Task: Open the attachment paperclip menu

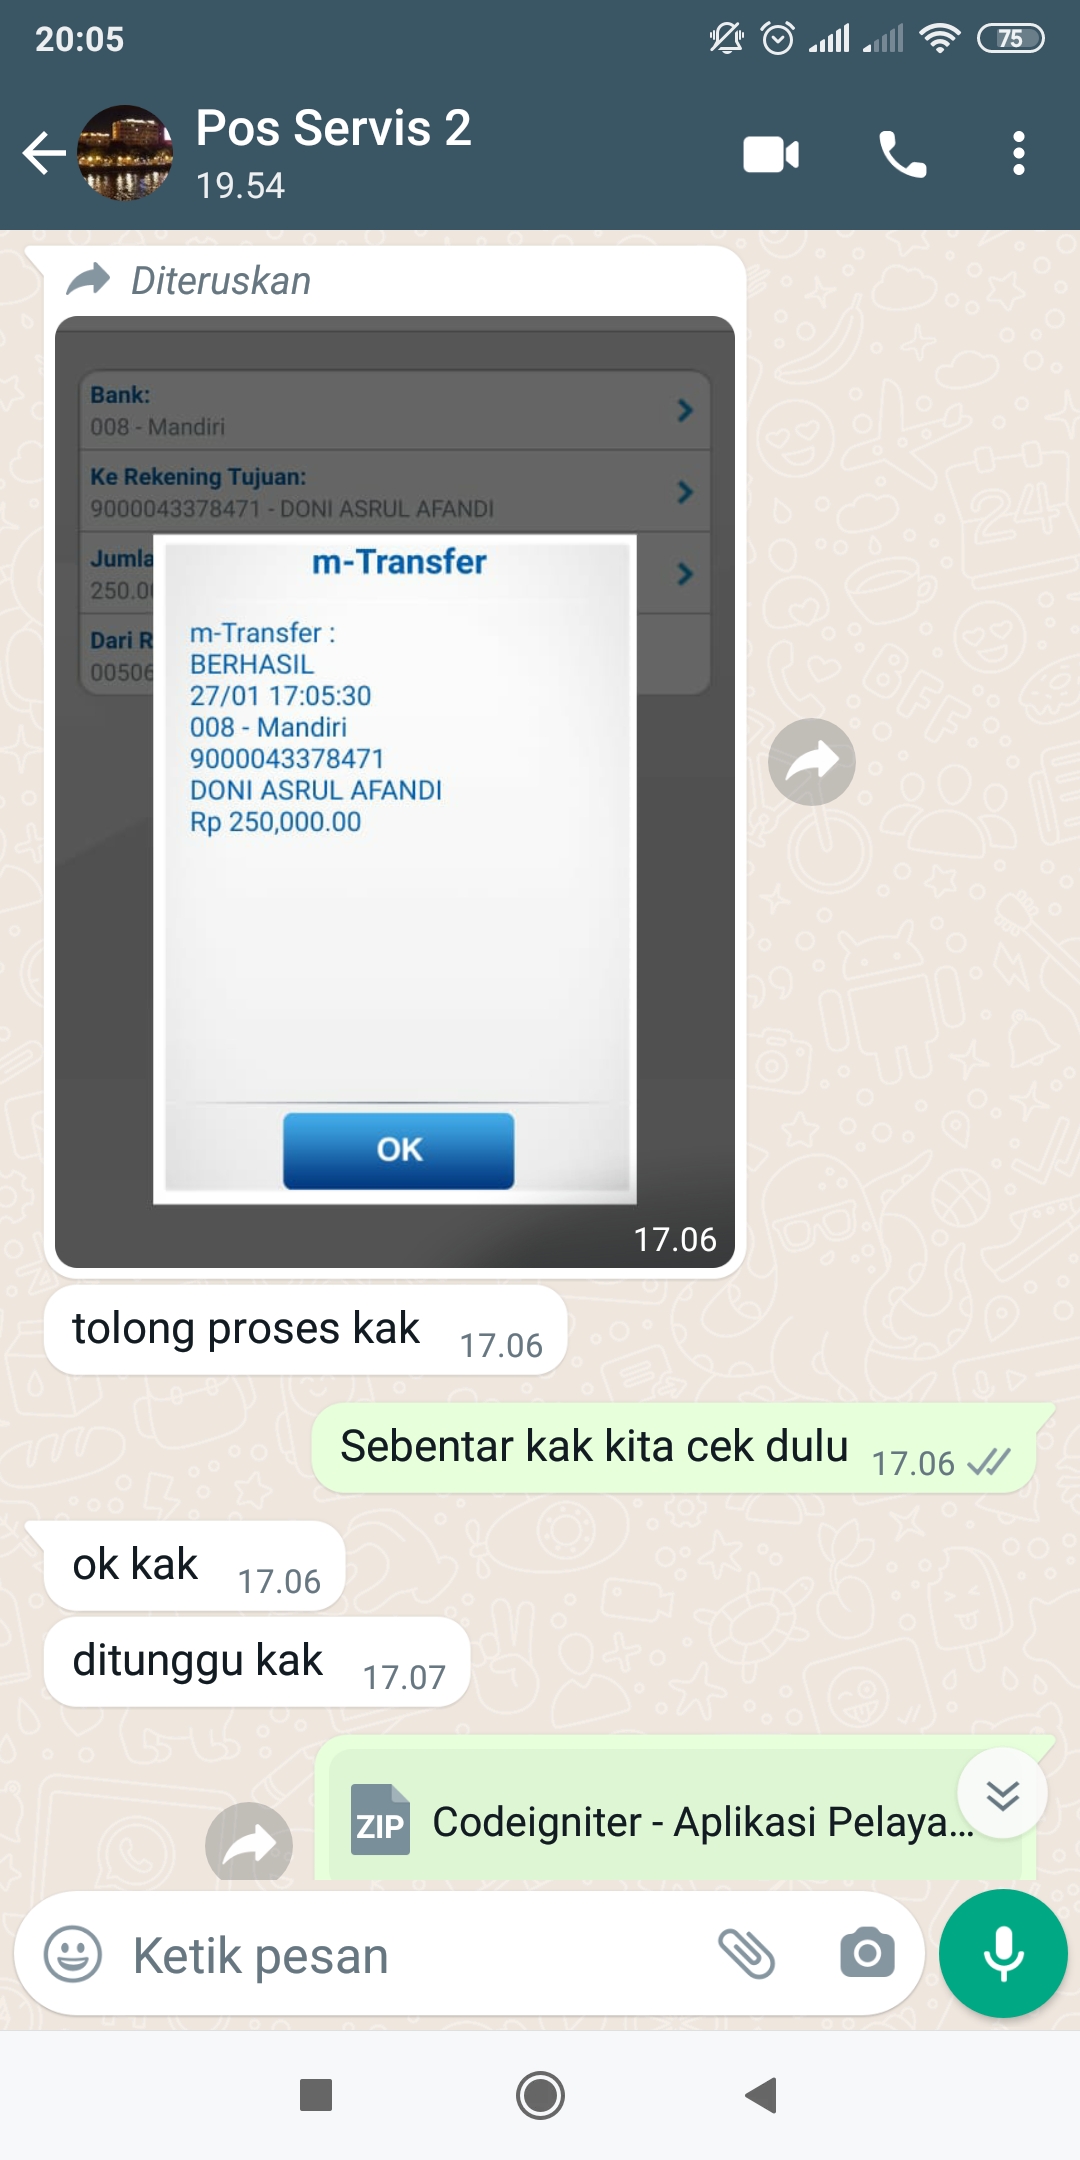Action: tap(747, 1954)
